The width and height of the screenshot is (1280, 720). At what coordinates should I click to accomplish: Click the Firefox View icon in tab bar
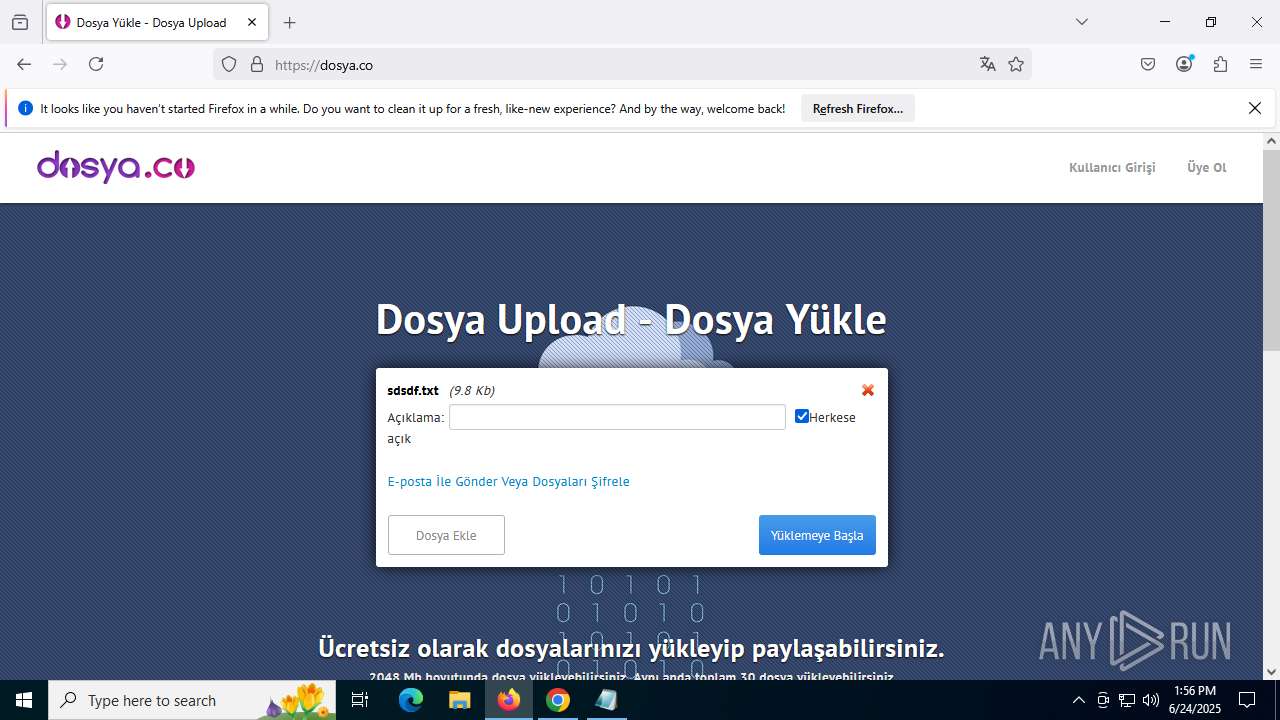click(20, 22)
